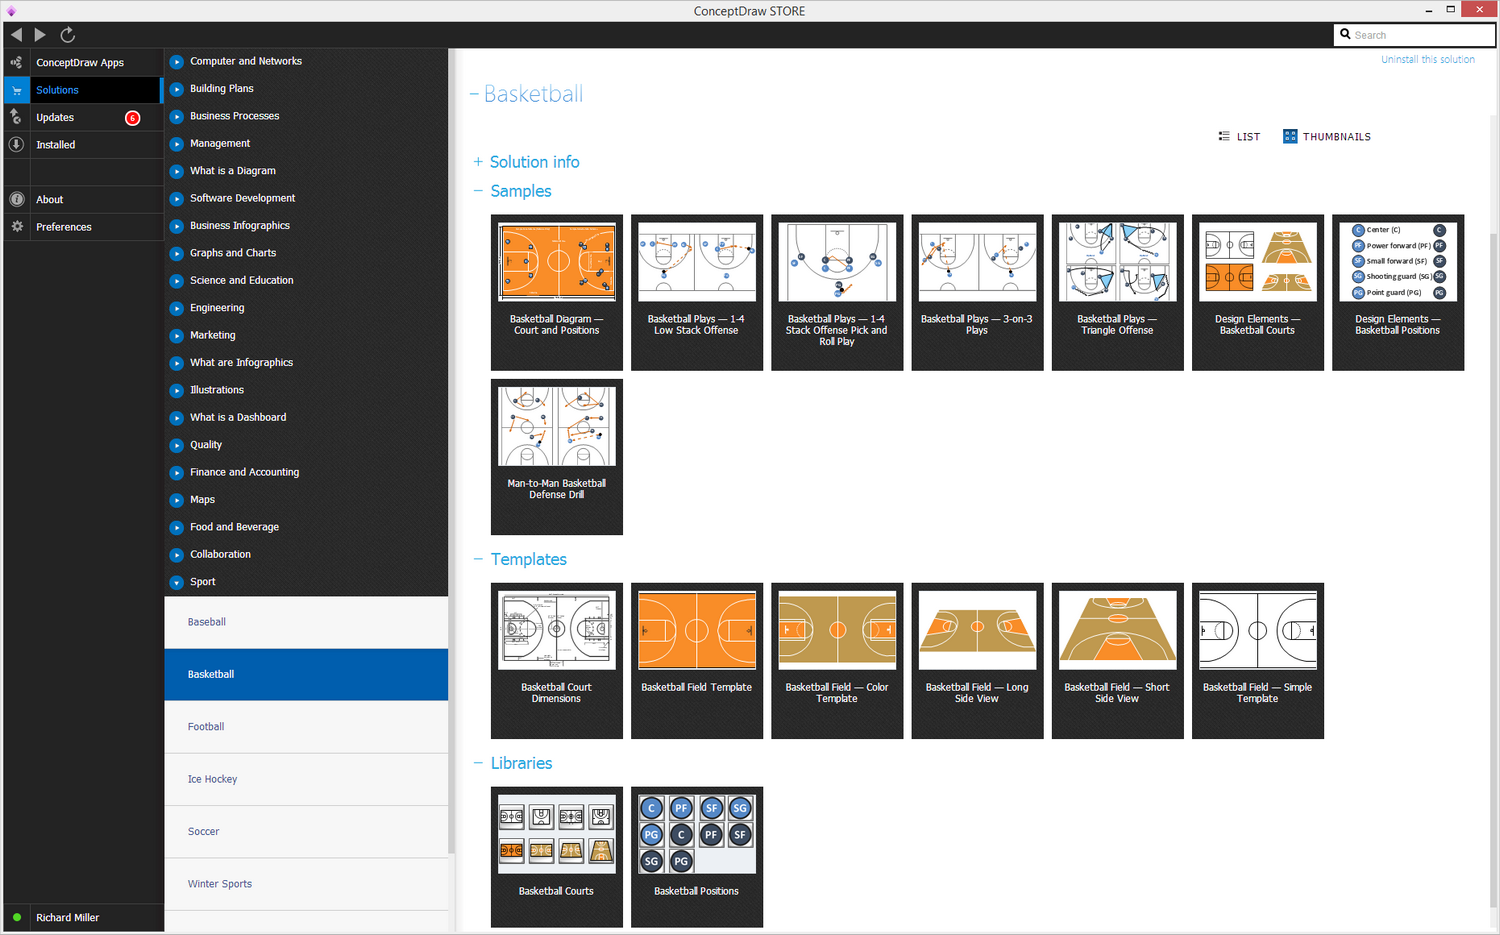Open Basketball Field Color Template
Image resolution: width=1500 pixels, height=935 pixels.
tap(837, 661)
